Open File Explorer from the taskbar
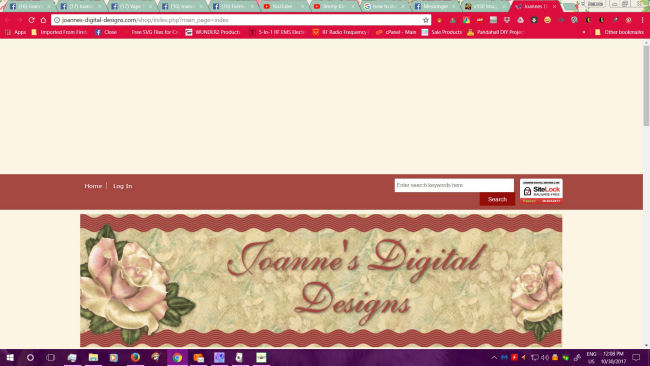This screenshot has width=650, height=366. pos(93,357)
